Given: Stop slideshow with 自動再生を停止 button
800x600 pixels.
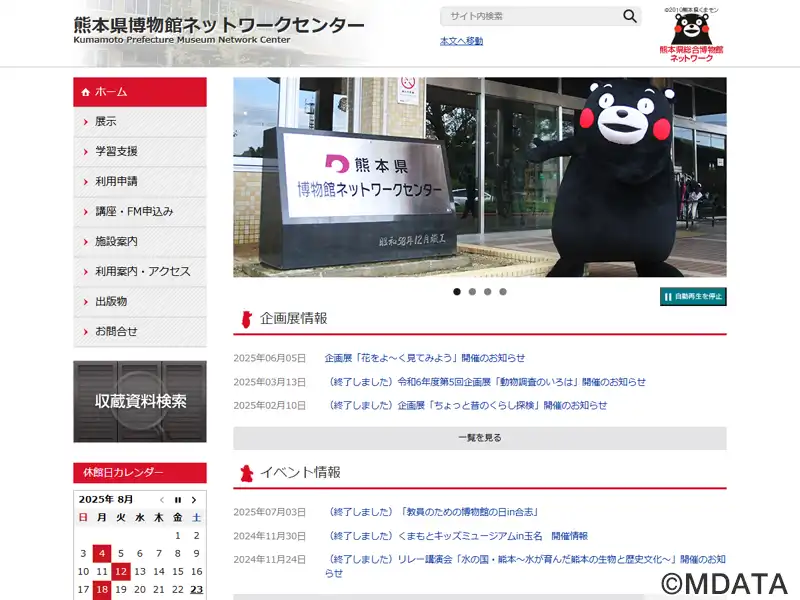Looking at the screenshot, I should (x=693, y=296).
